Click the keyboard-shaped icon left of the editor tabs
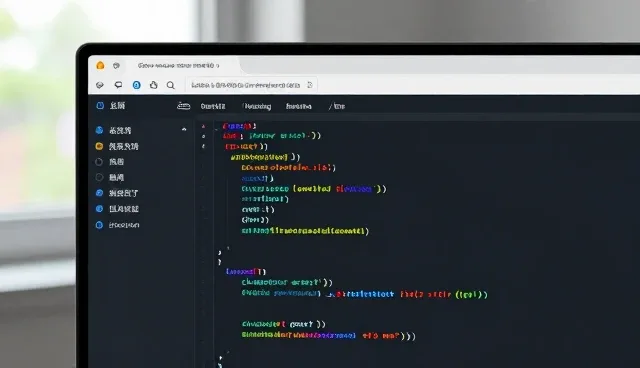This screenshot has width=640, height=368. (x=184, y=106)
